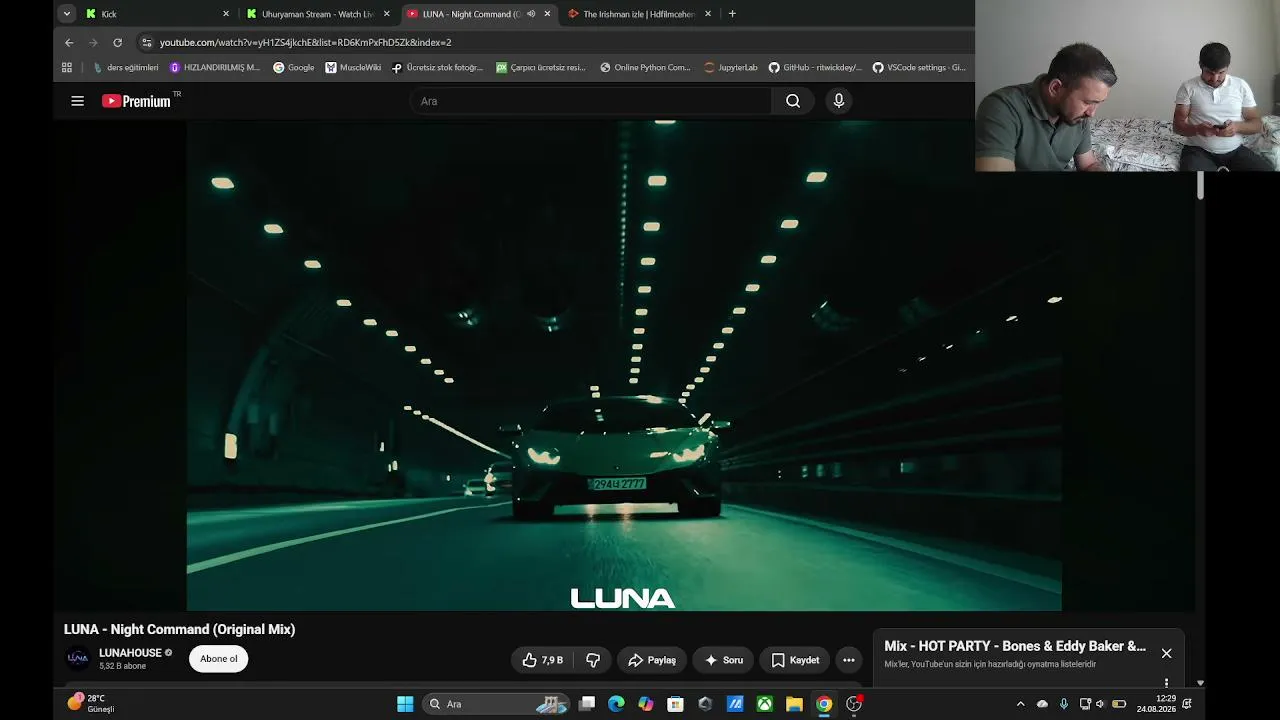1280x720 pixels.
Task: Open Mix playlist panel options menu
Action: pos(1166,683)
